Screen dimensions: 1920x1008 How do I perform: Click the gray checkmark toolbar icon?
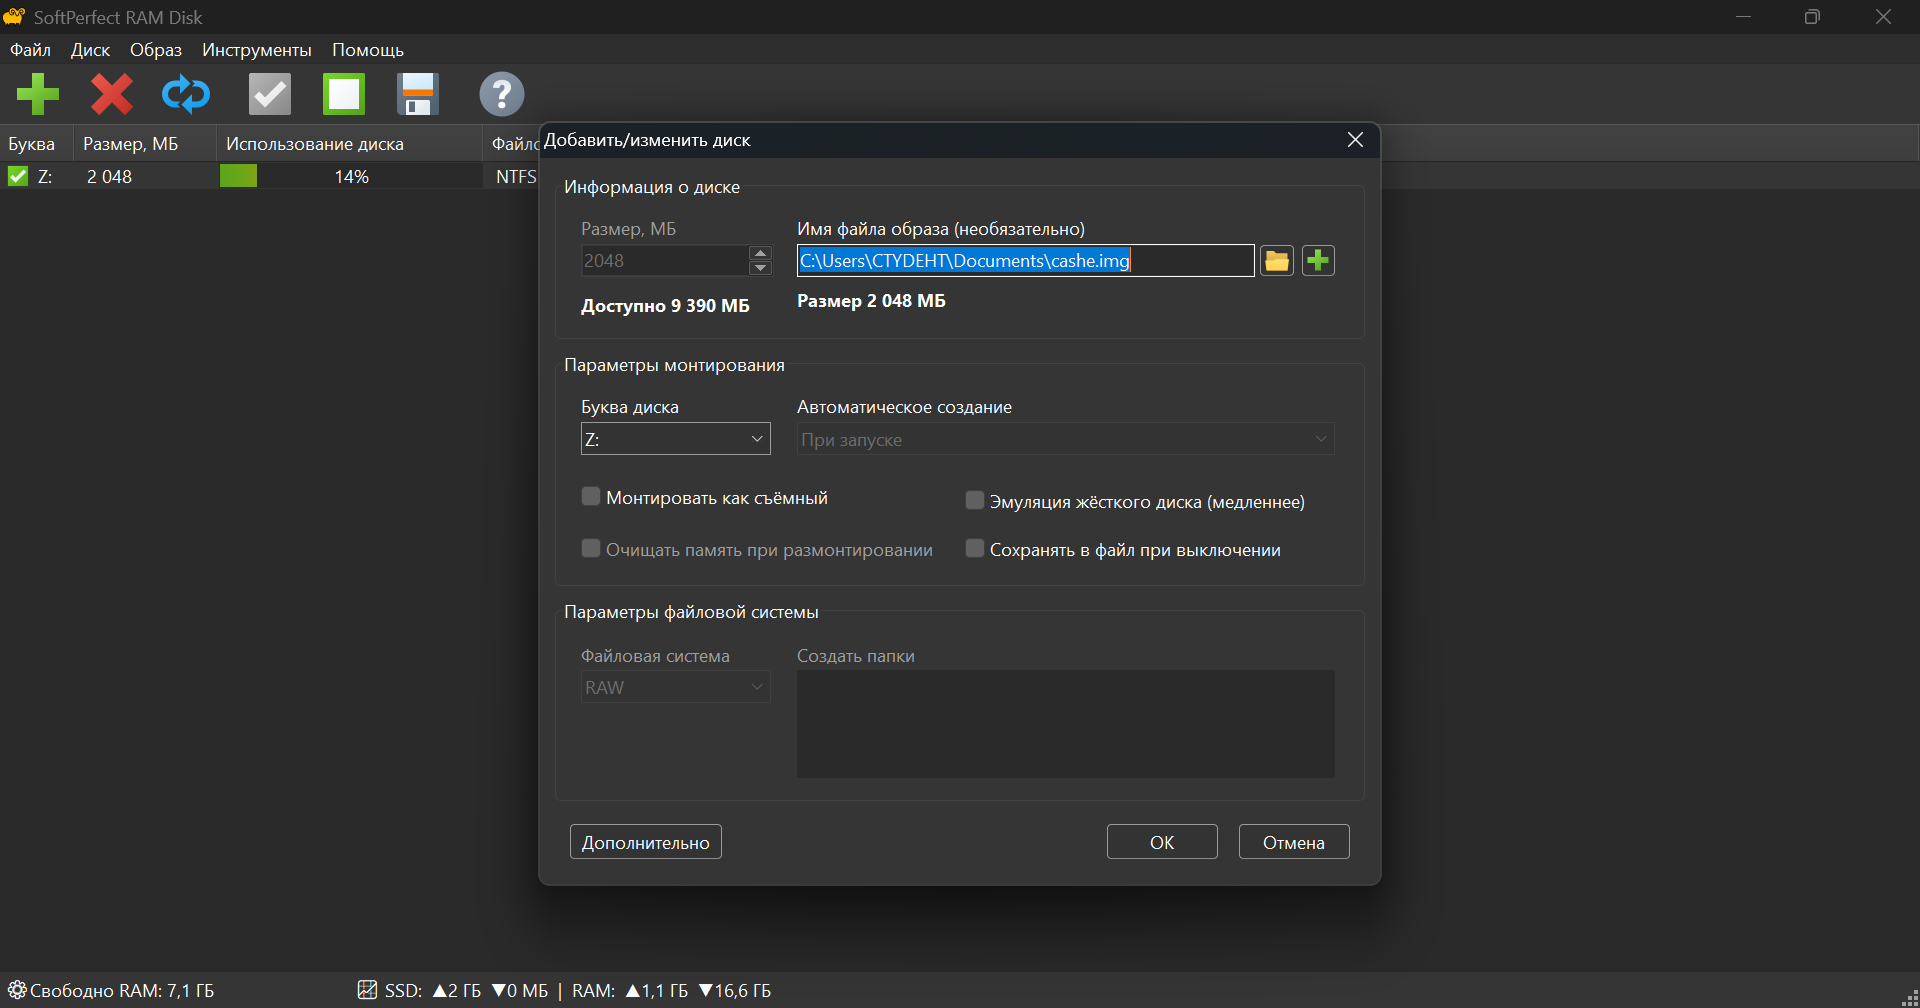270,94
